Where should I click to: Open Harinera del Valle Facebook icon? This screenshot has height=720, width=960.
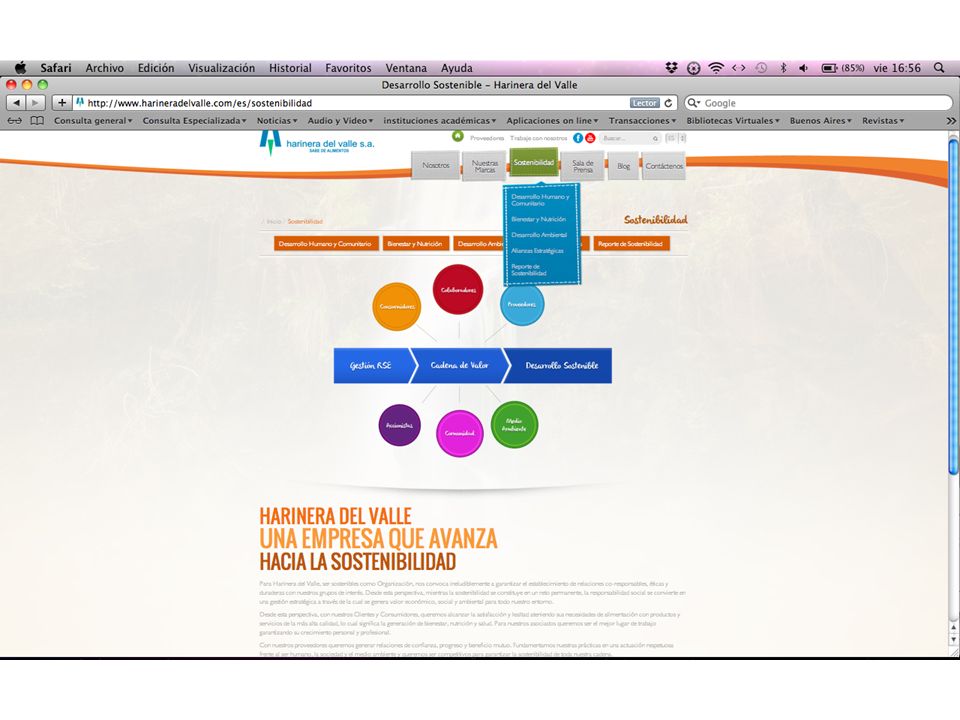pyautogui.click(x=578, y=138)
